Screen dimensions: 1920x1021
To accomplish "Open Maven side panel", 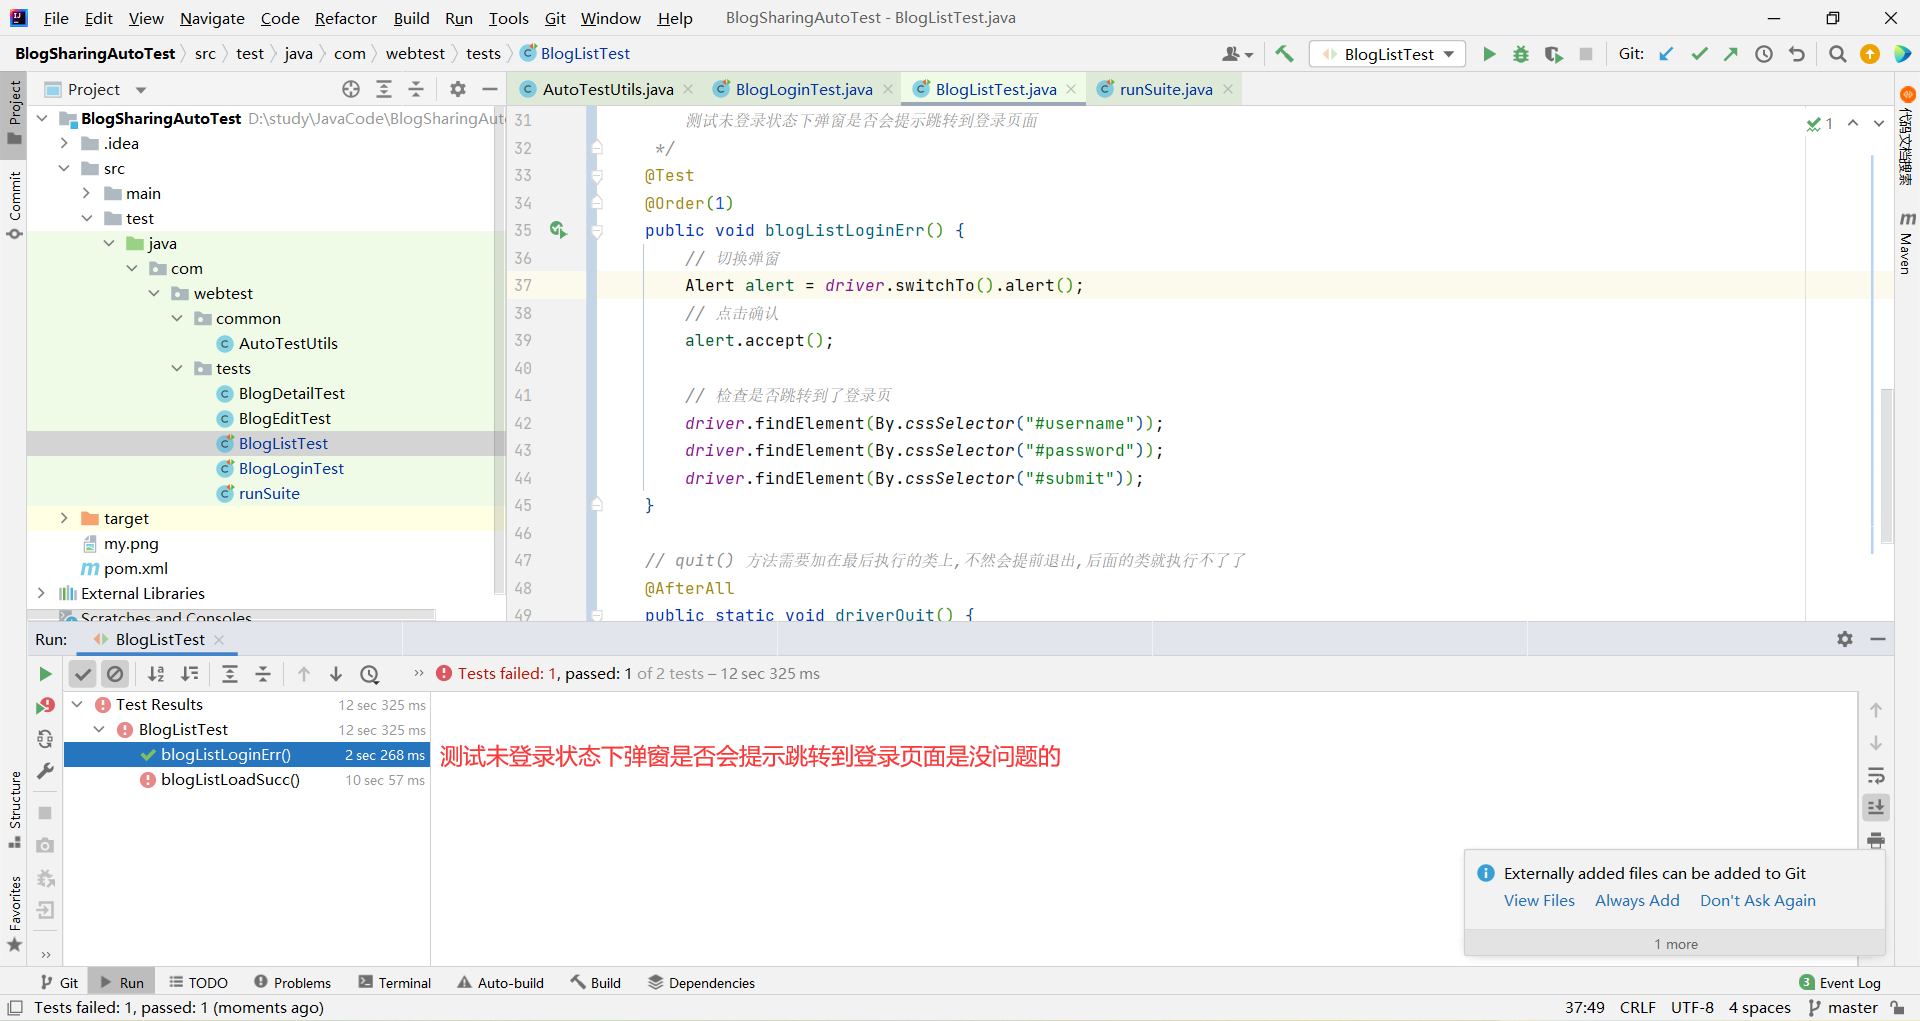I will [x=1906, y=243].
